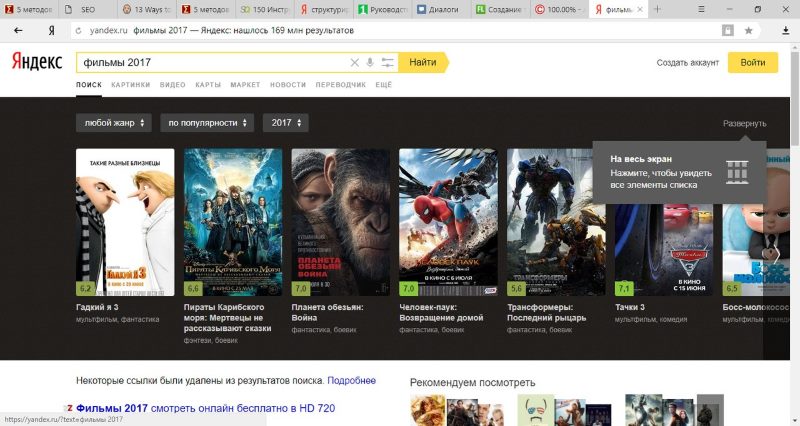This screenshot has width=800, height=426.
Task: Open movie title 'Гадкий я 3'
Action: pos(97,307)
